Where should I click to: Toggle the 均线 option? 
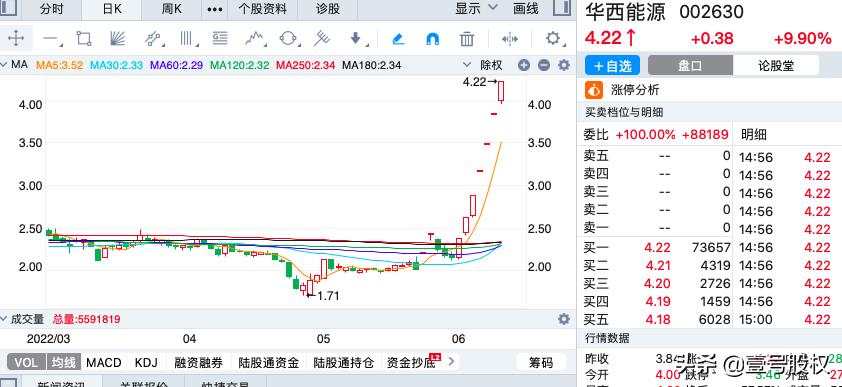coord(63,362)
